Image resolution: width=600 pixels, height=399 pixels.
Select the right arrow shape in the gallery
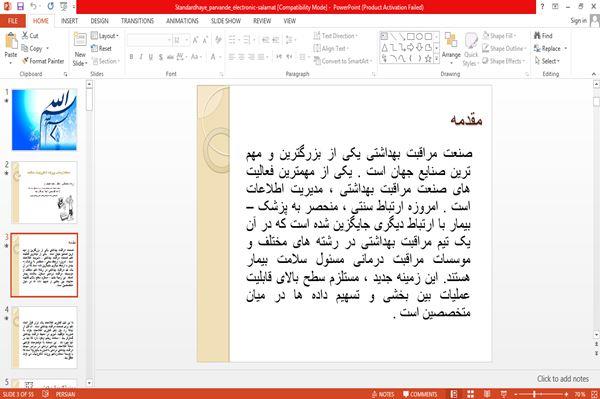point(411,47)
